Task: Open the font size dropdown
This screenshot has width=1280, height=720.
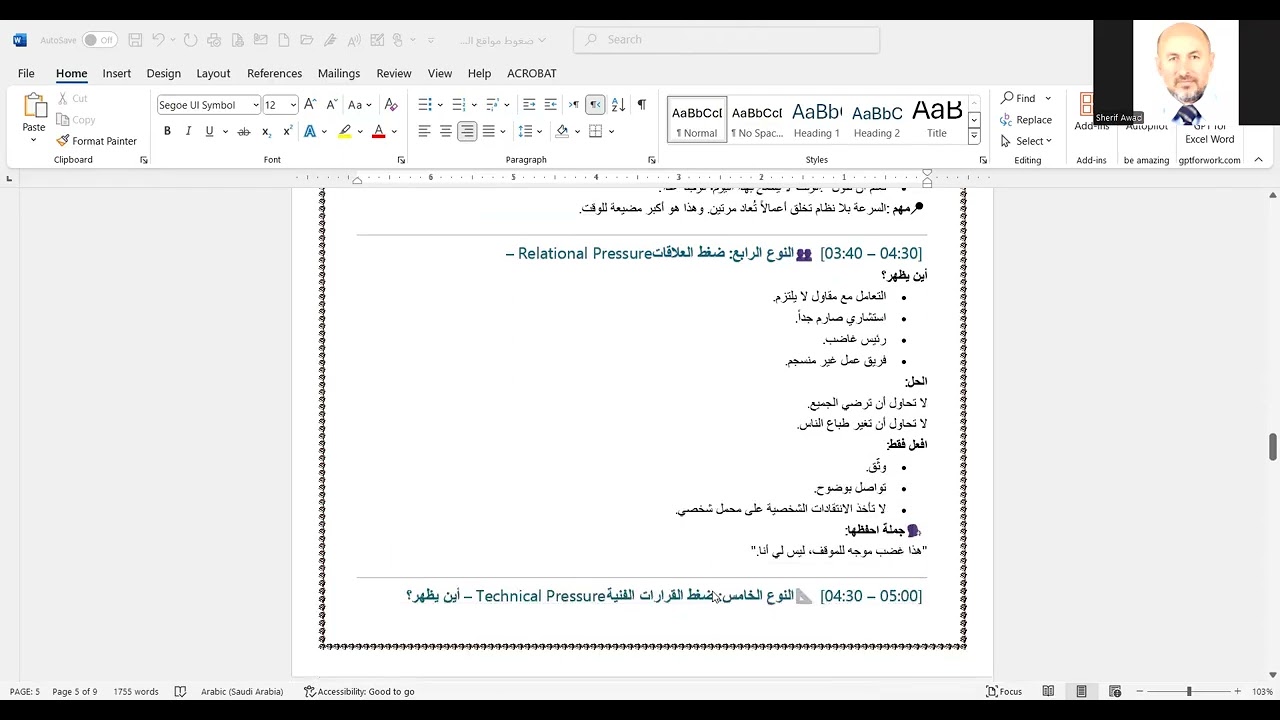Action: tap(293, 105)
